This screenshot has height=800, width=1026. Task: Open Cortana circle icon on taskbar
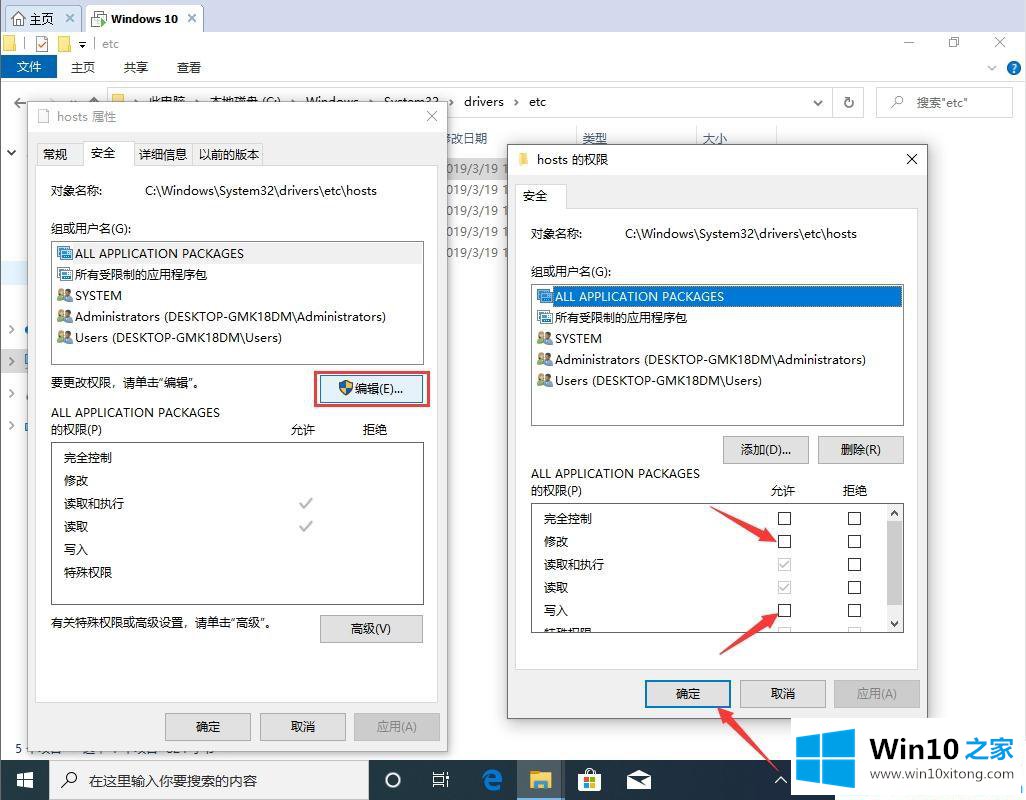tap(393, 780)
